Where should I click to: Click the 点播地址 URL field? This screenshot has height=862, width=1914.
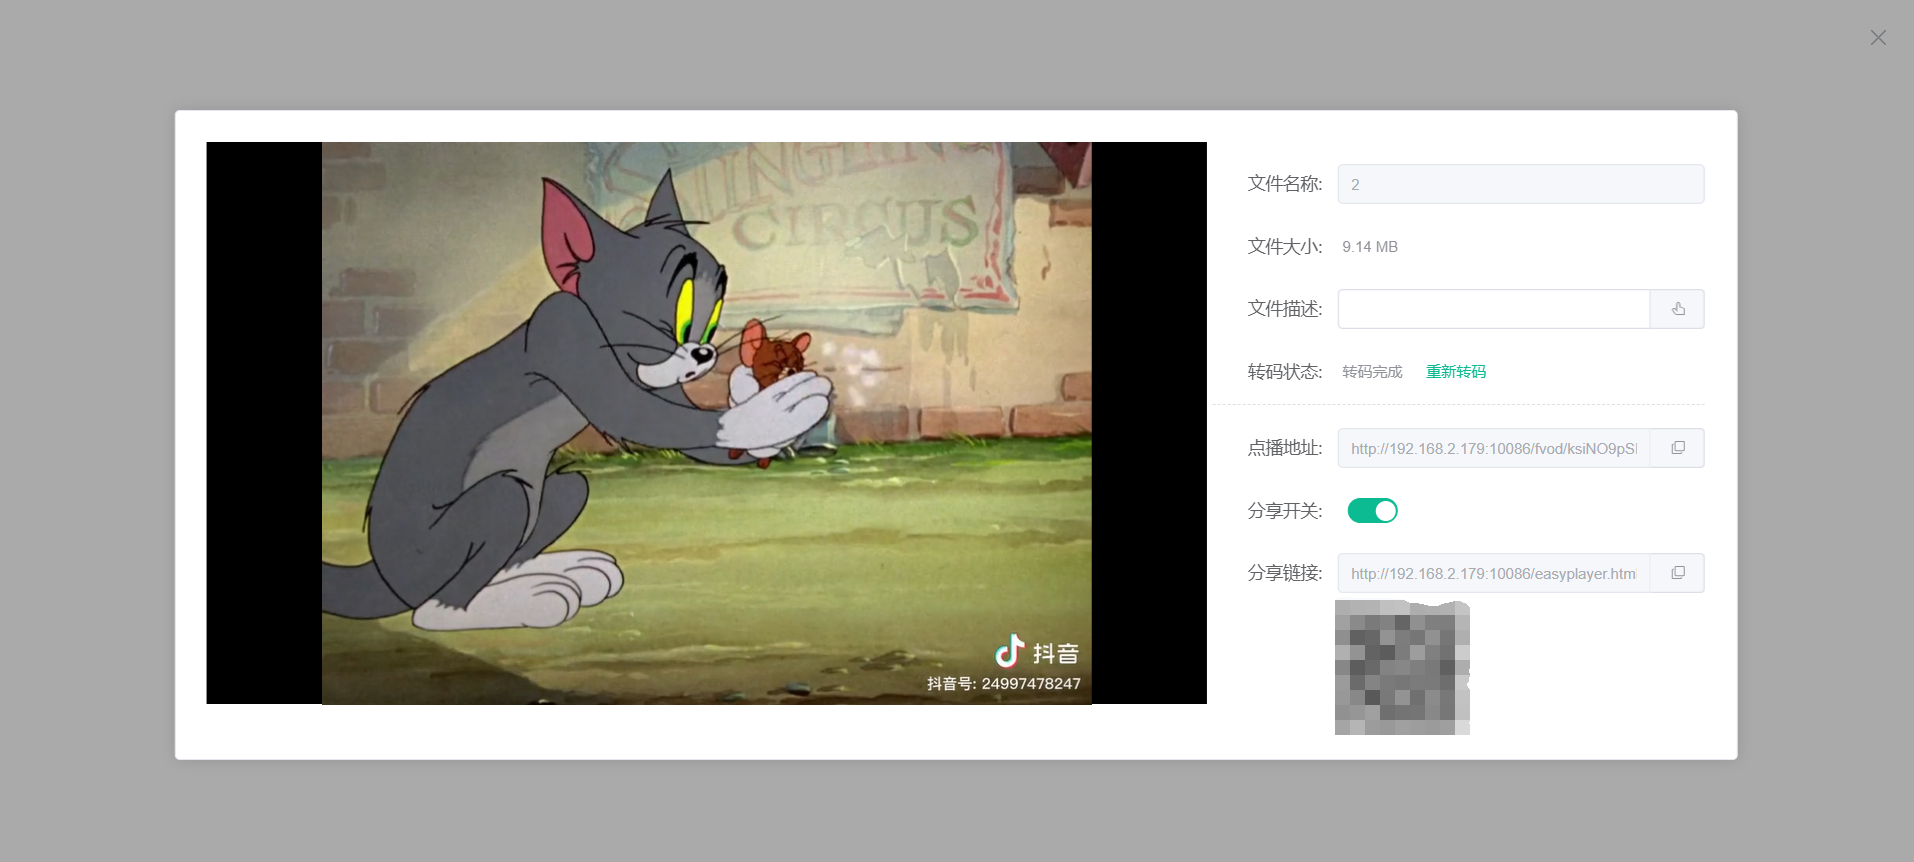(1494, 448)
